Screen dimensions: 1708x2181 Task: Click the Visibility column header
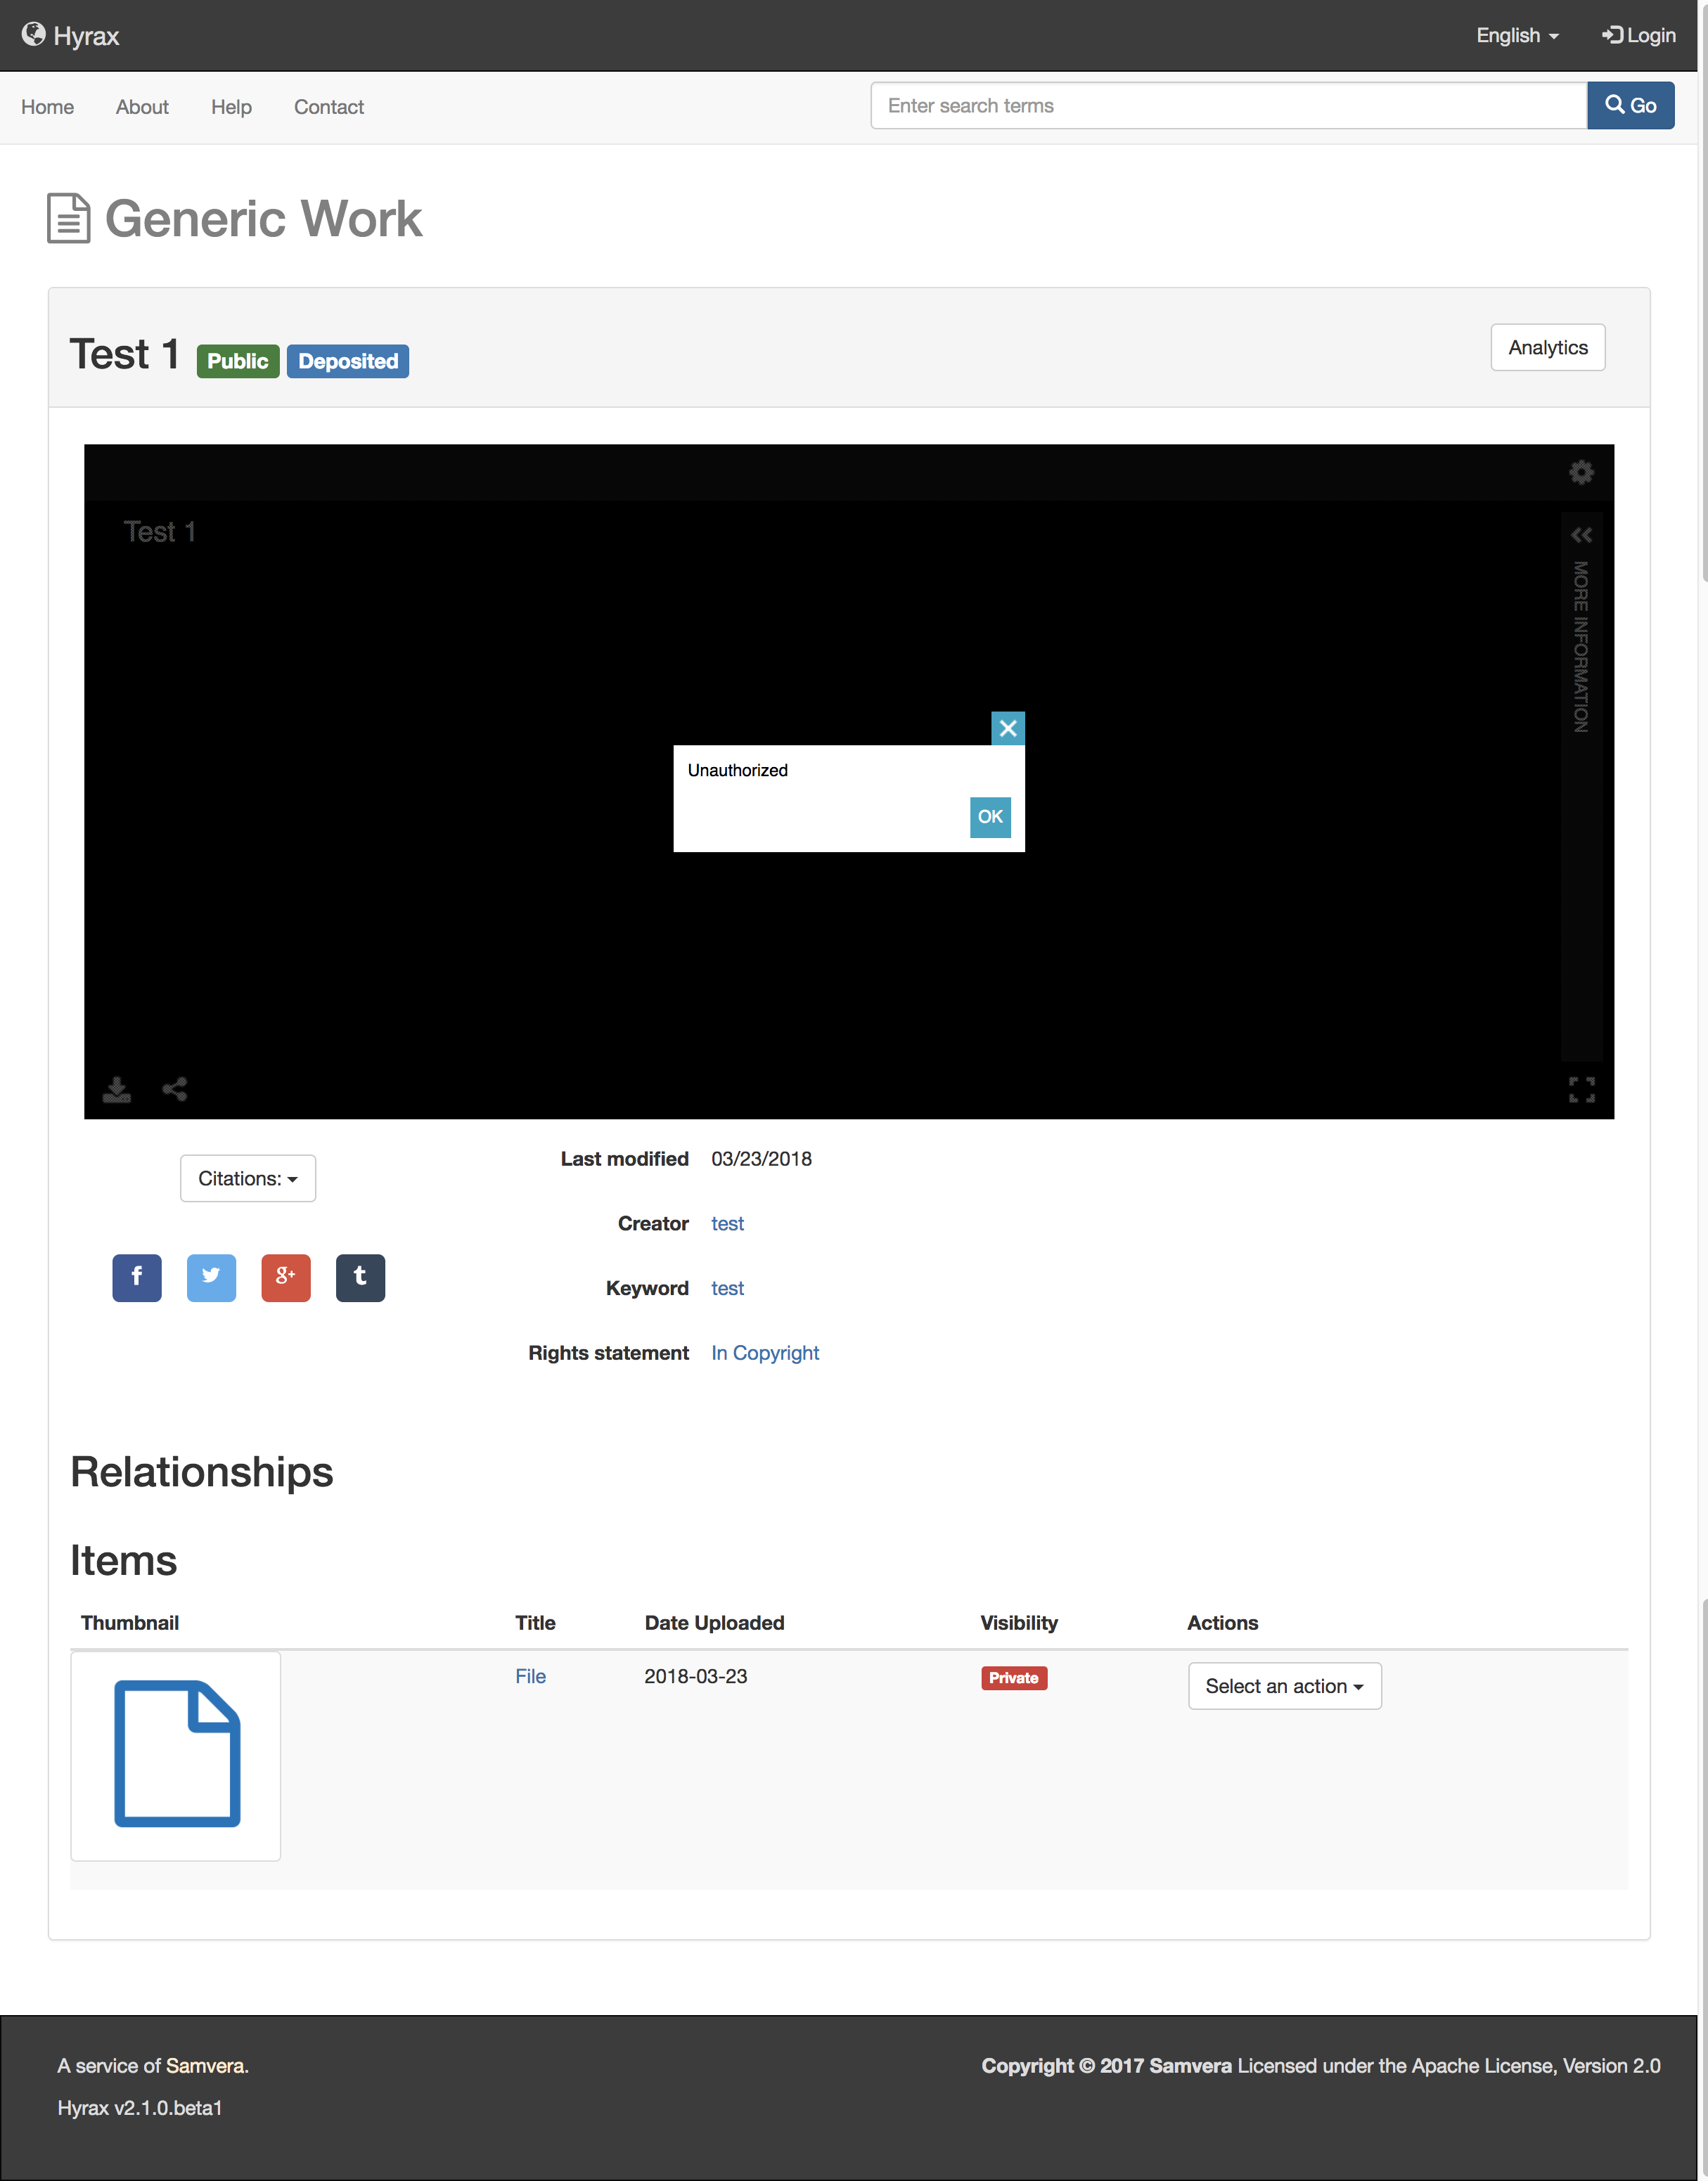pyautogui.click(x=1019, y=1623)
